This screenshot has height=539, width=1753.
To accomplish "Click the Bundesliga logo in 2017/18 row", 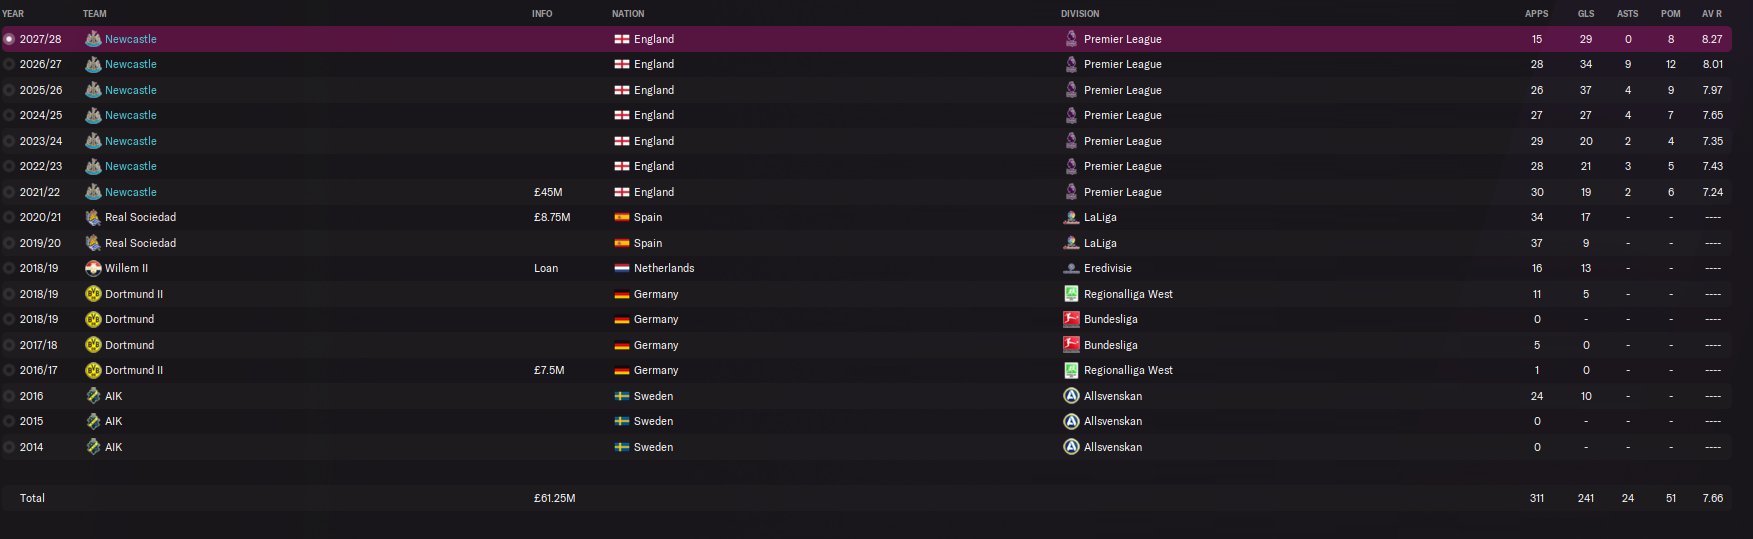I will [1071, 345].
